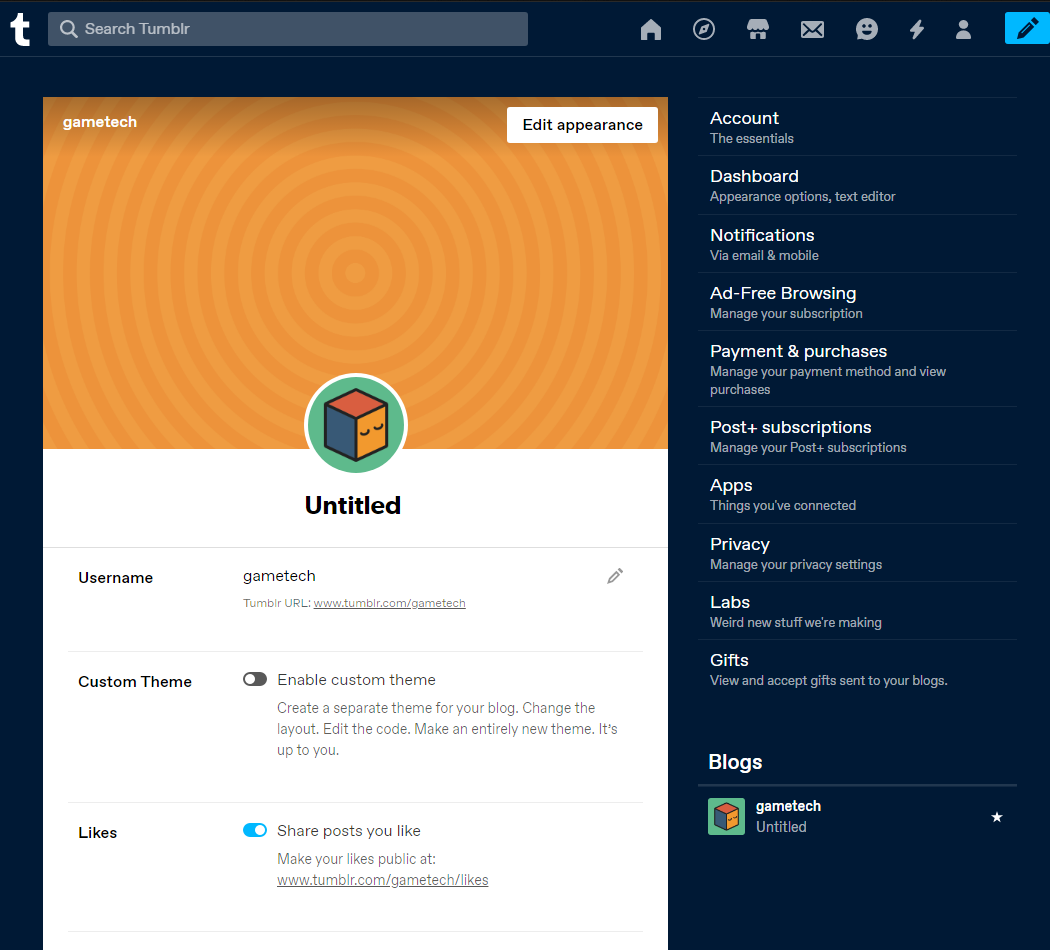The width and height of the screenshot is (1050, 950).
Task: Open Labs settings section
Action: click(x=857, y=611)
